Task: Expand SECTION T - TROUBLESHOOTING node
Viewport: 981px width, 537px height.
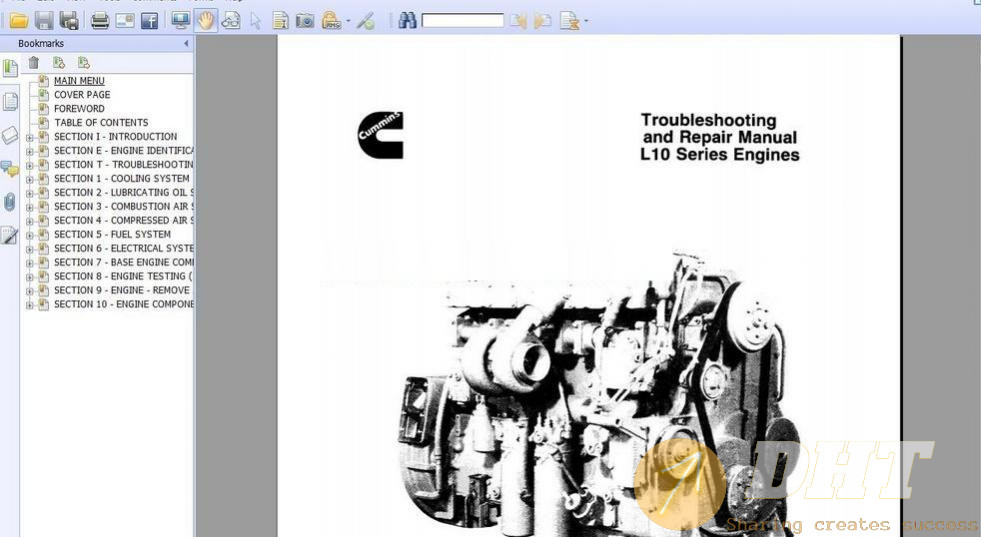Action: tap(29, 165)
